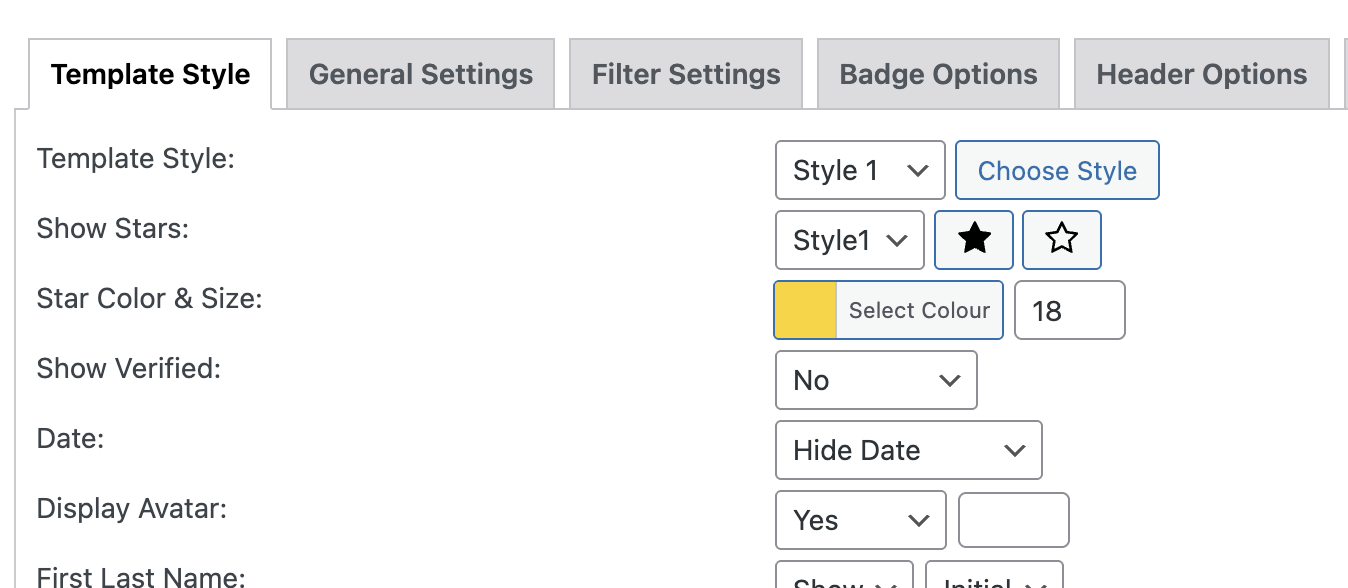
Task: Switch to the Template Style tab
Action: (150, 74)
